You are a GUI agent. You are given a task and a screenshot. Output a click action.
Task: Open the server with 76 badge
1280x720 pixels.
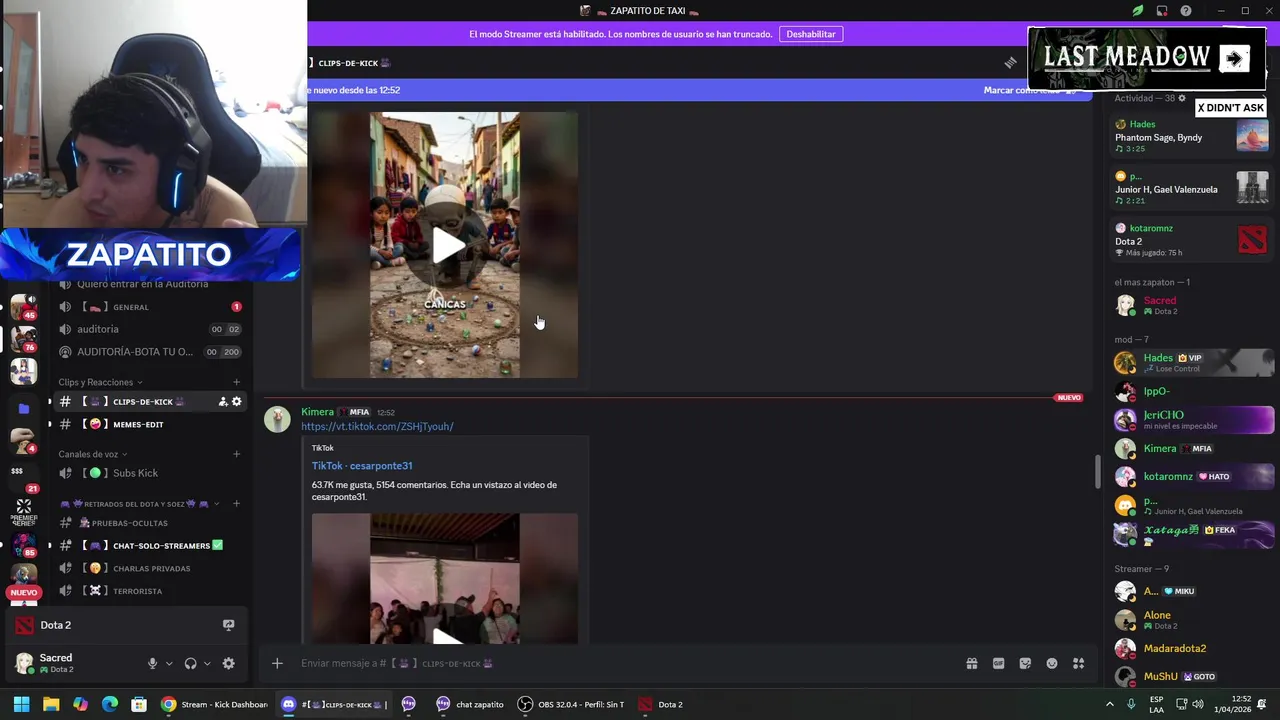pos(23,339)
